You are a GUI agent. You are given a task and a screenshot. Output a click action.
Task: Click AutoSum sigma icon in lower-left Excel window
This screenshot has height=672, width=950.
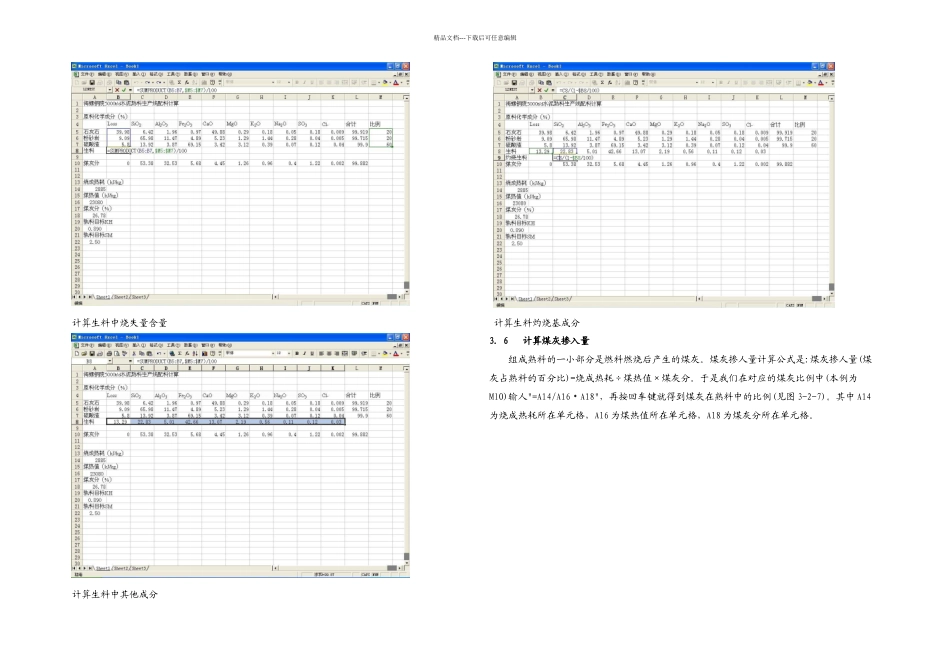pyautogui.click(x=179, y=353)
